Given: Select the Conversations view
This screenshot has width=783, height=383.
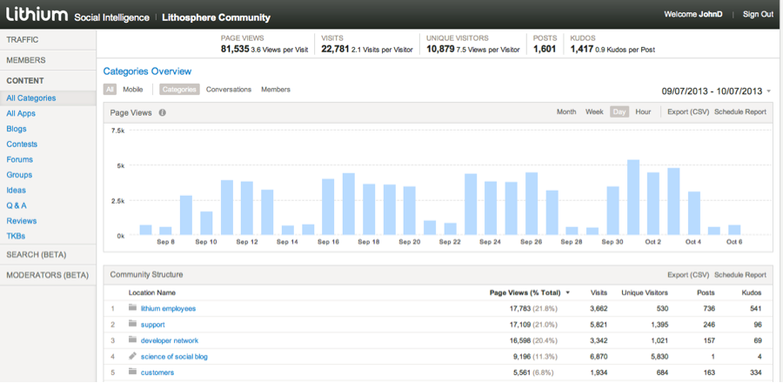Looking at the screenshot, I should point(228,89).
